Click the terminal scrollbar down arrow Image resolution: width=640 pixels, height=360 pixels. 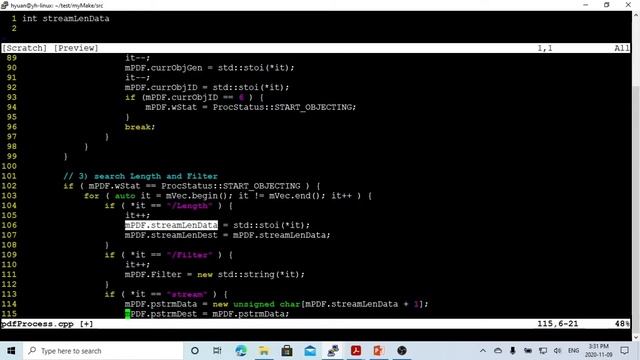(x=636, y=337)
